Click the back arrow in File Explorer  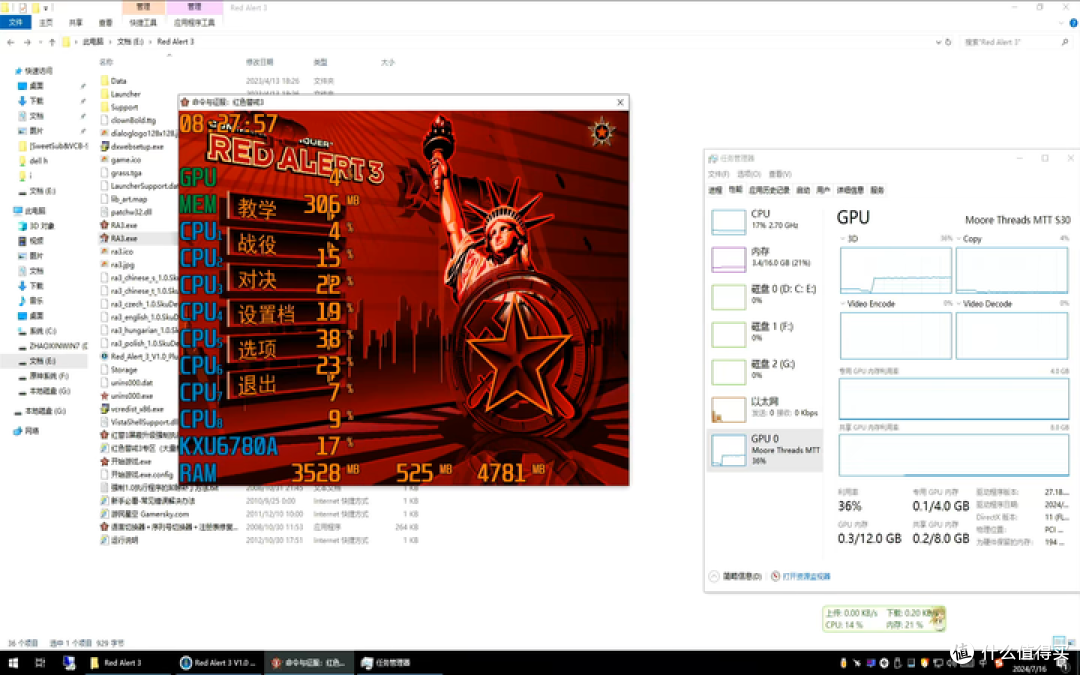[10, 42]
